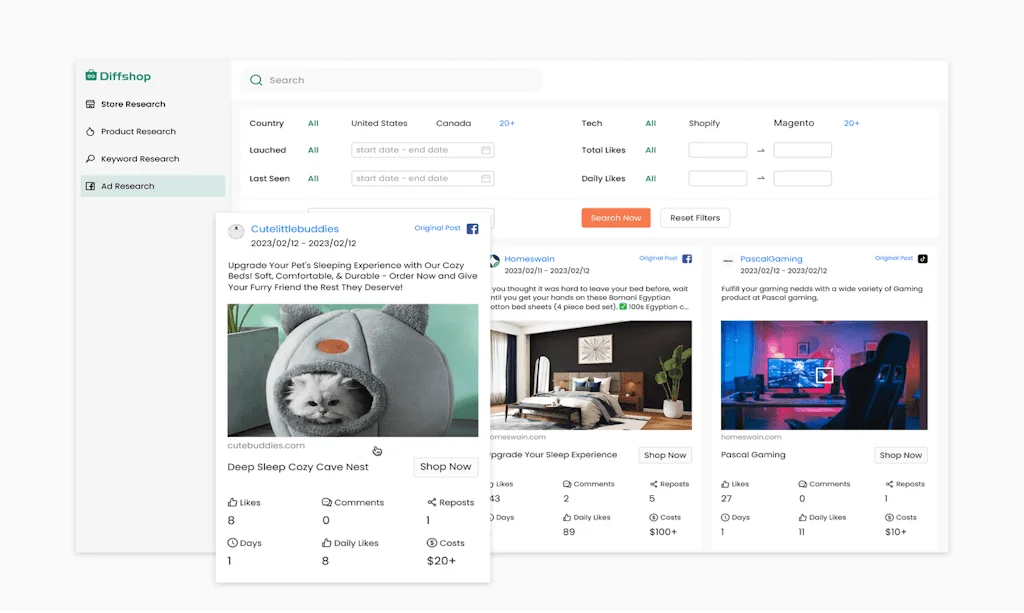Click the search input field at the top

coord(390,80)
